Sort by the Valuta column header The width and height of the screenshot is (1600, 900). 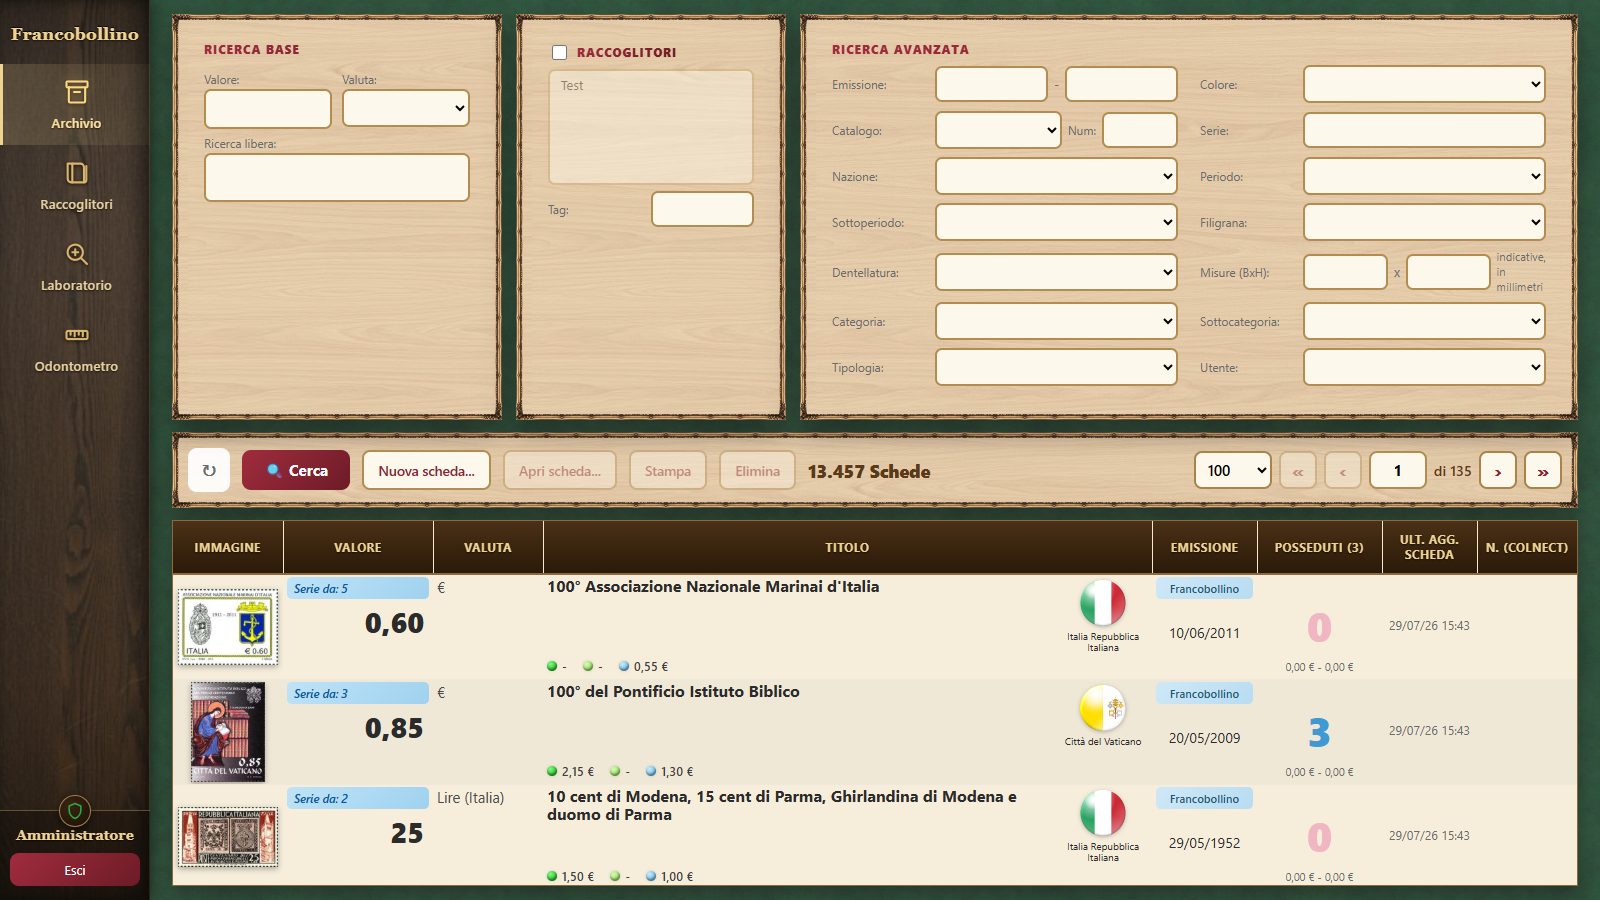[488, 547]
